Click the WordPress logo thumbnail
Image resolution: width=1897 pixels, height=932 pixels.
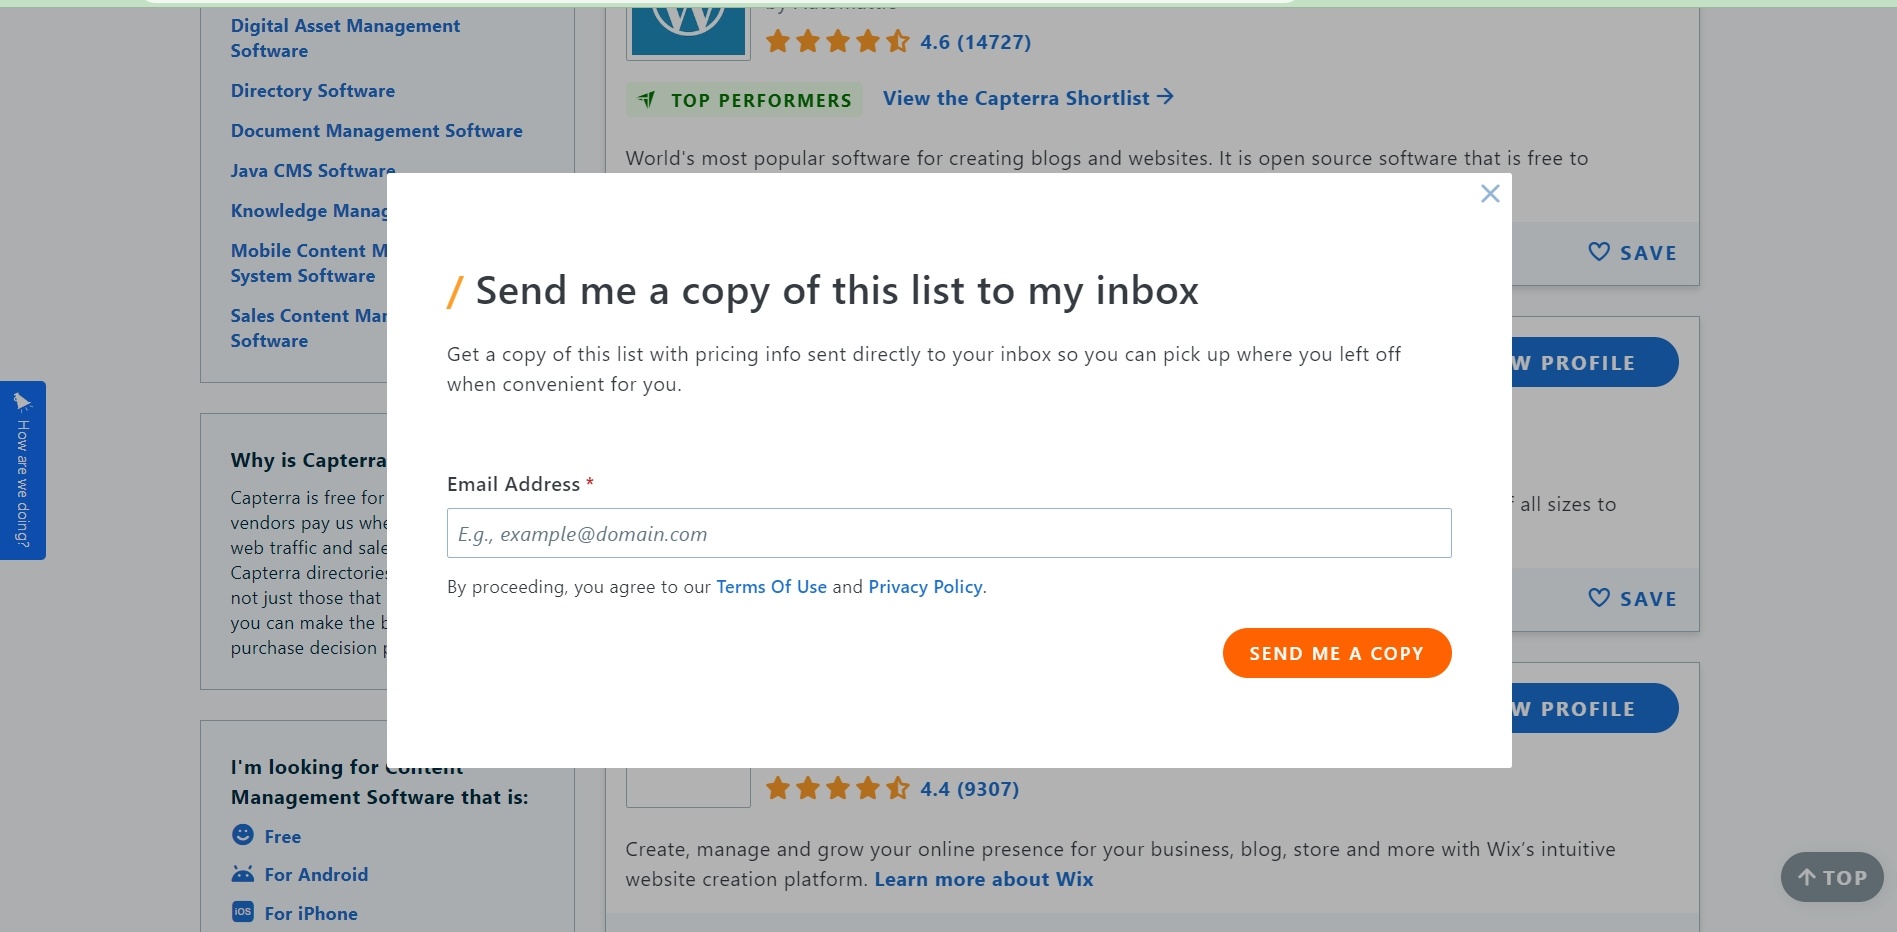[688, 32]
